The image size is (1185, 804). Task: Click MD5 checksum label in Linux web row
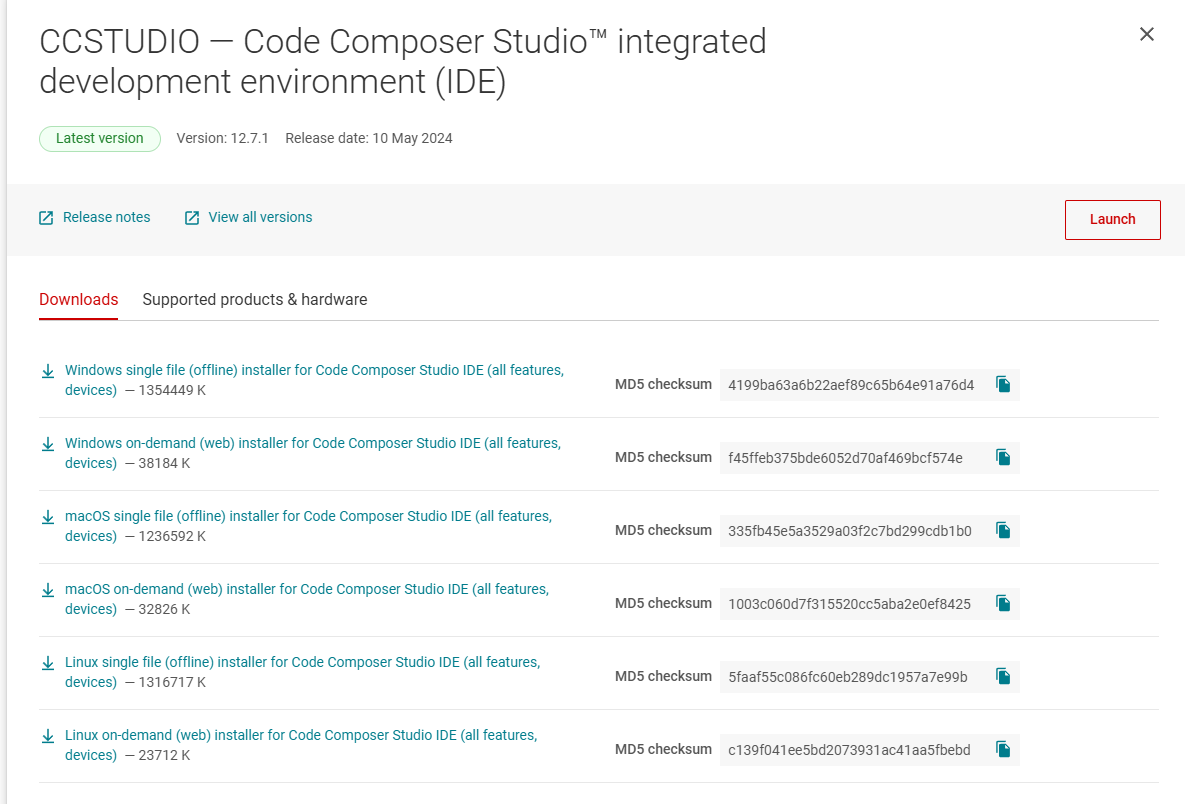click(663, 749)
